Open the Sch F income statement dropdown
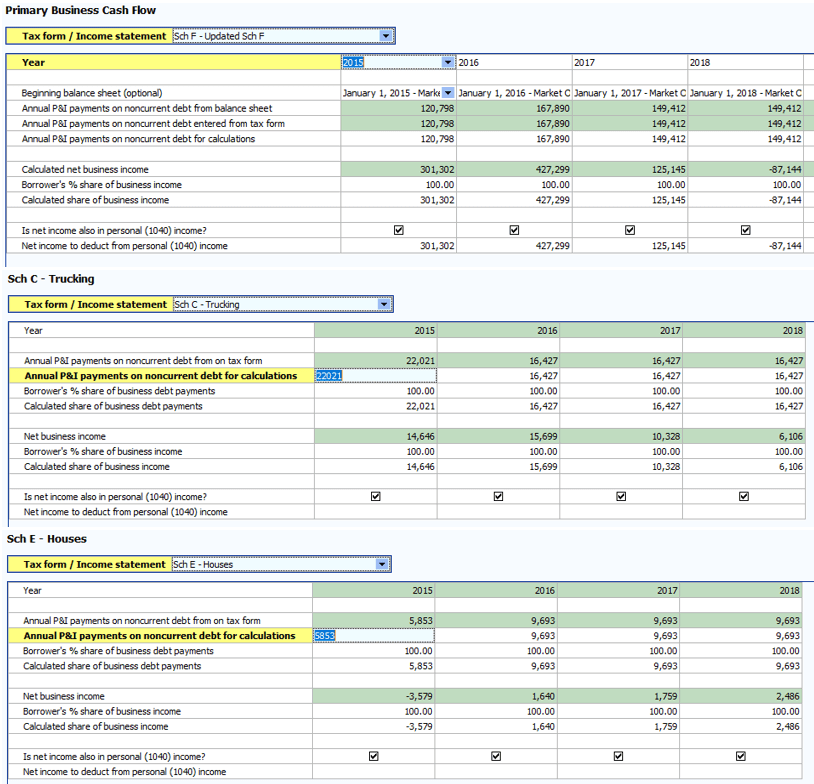 tap(386, 34)
